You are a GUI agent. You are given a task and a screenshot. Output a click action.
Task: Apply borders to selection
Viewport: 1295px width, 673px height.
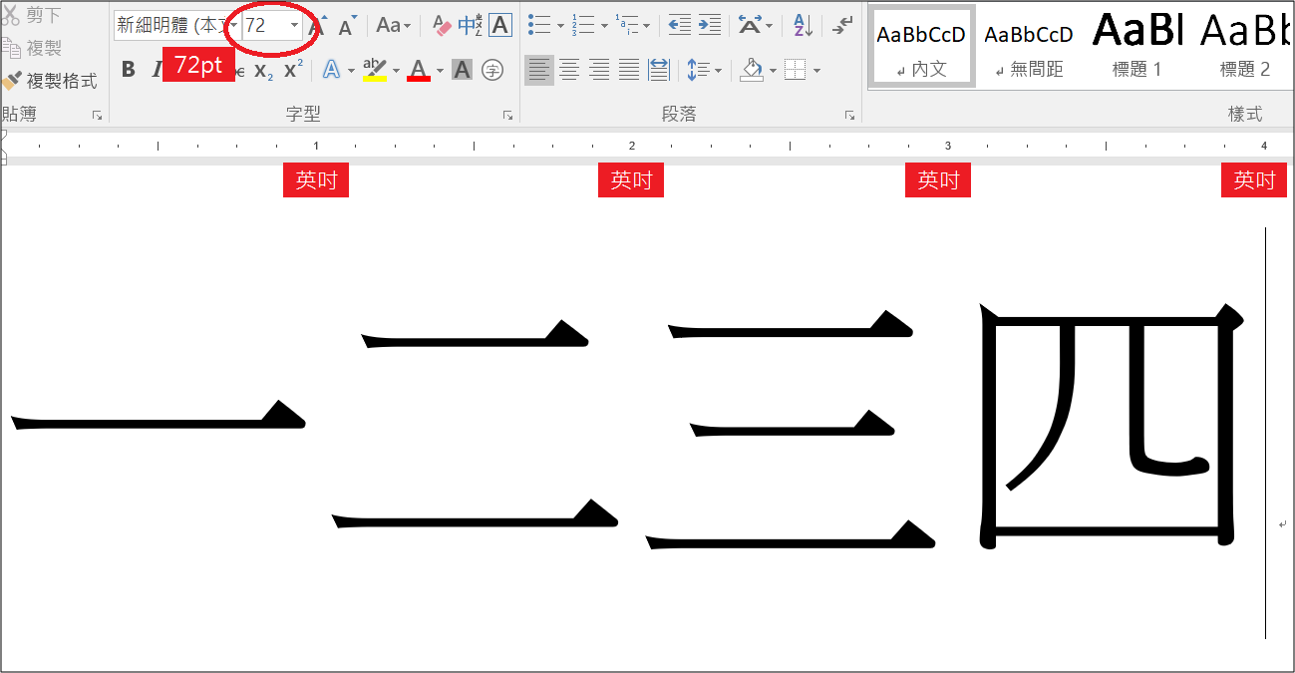pos(795,70)
